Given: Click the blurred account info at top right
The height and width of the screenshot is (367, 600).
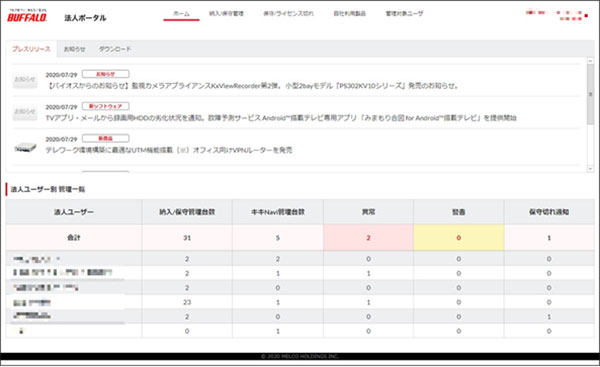Looking at the screenshot, I should 556,15.
